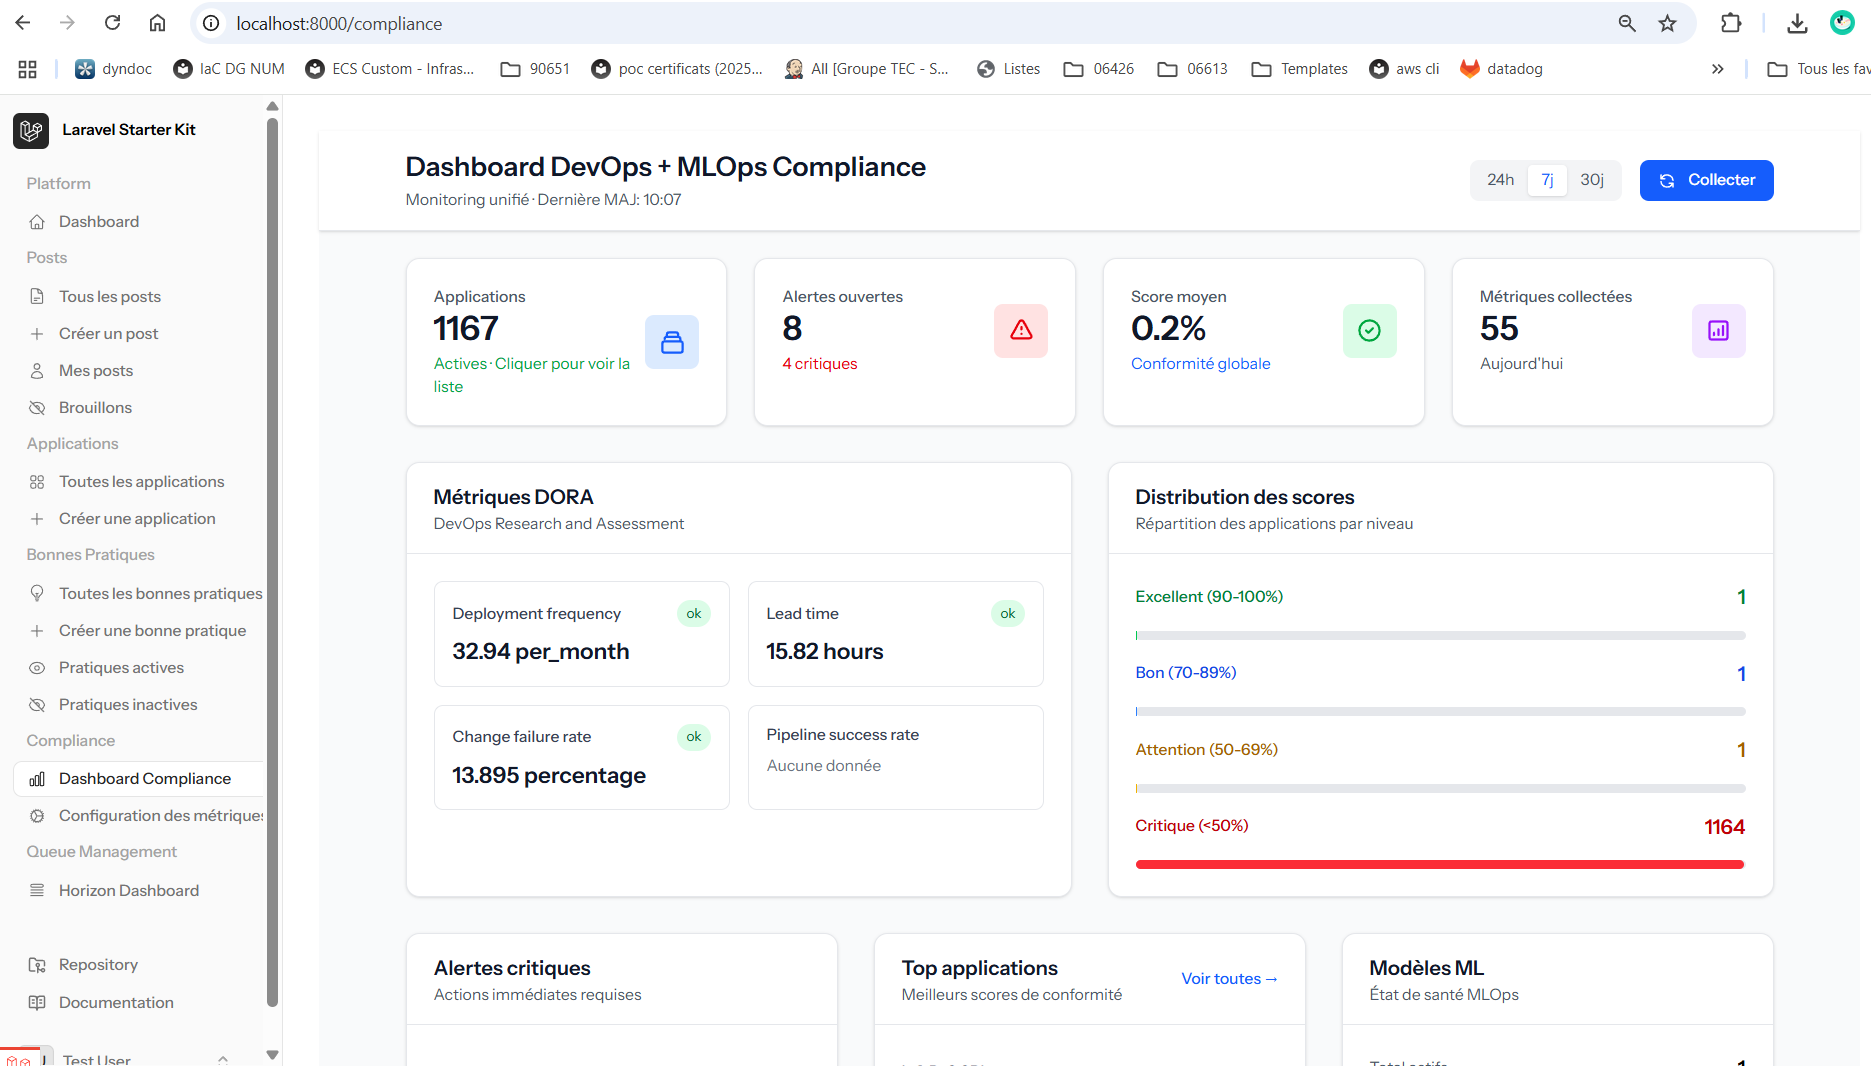Open the dyndoc bookmark

114,69
